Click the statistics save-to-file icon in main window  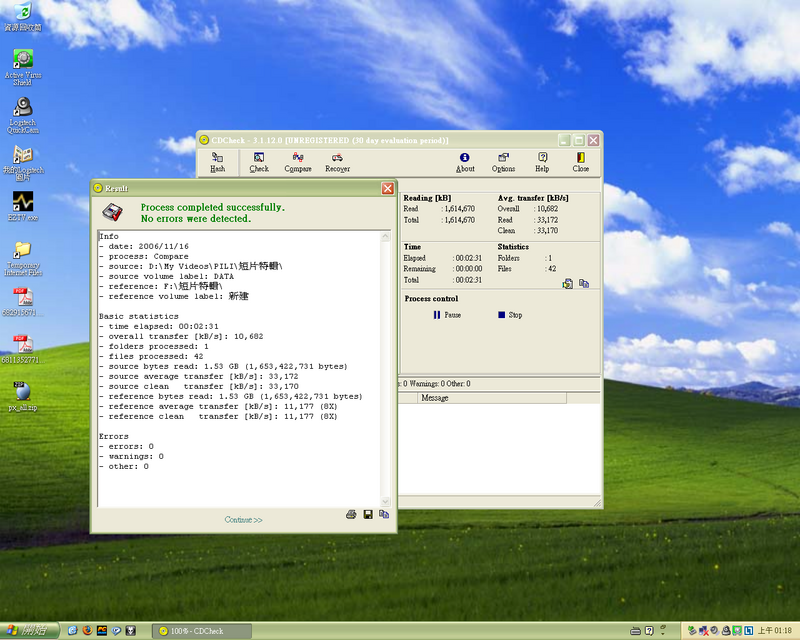point(567,283)
